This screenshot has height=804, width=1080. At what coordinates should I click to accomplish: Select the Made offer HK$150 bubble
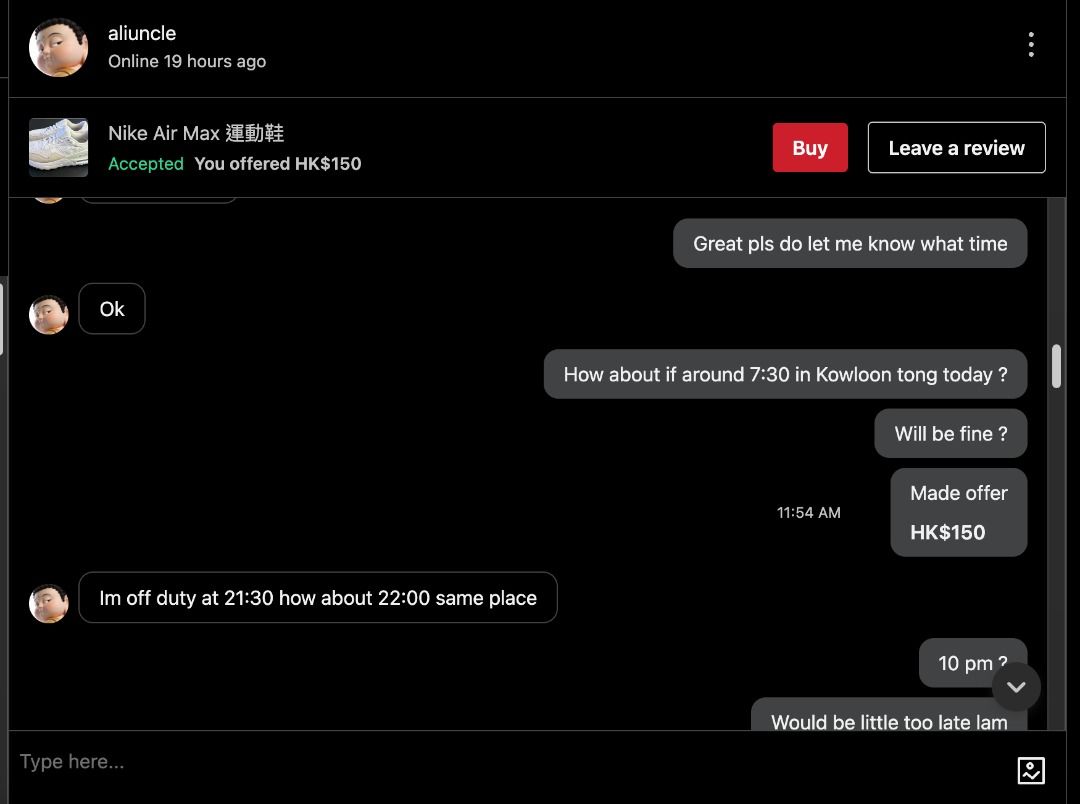pos(959,513)
